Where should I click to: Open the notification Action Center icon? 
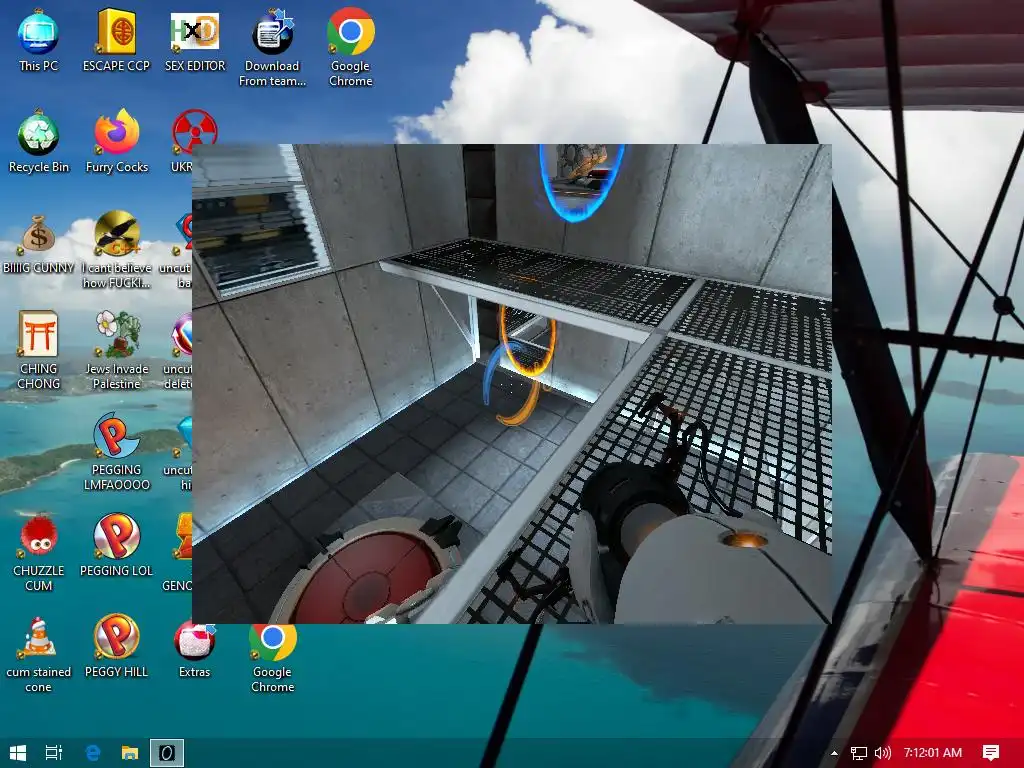point(991,753)
